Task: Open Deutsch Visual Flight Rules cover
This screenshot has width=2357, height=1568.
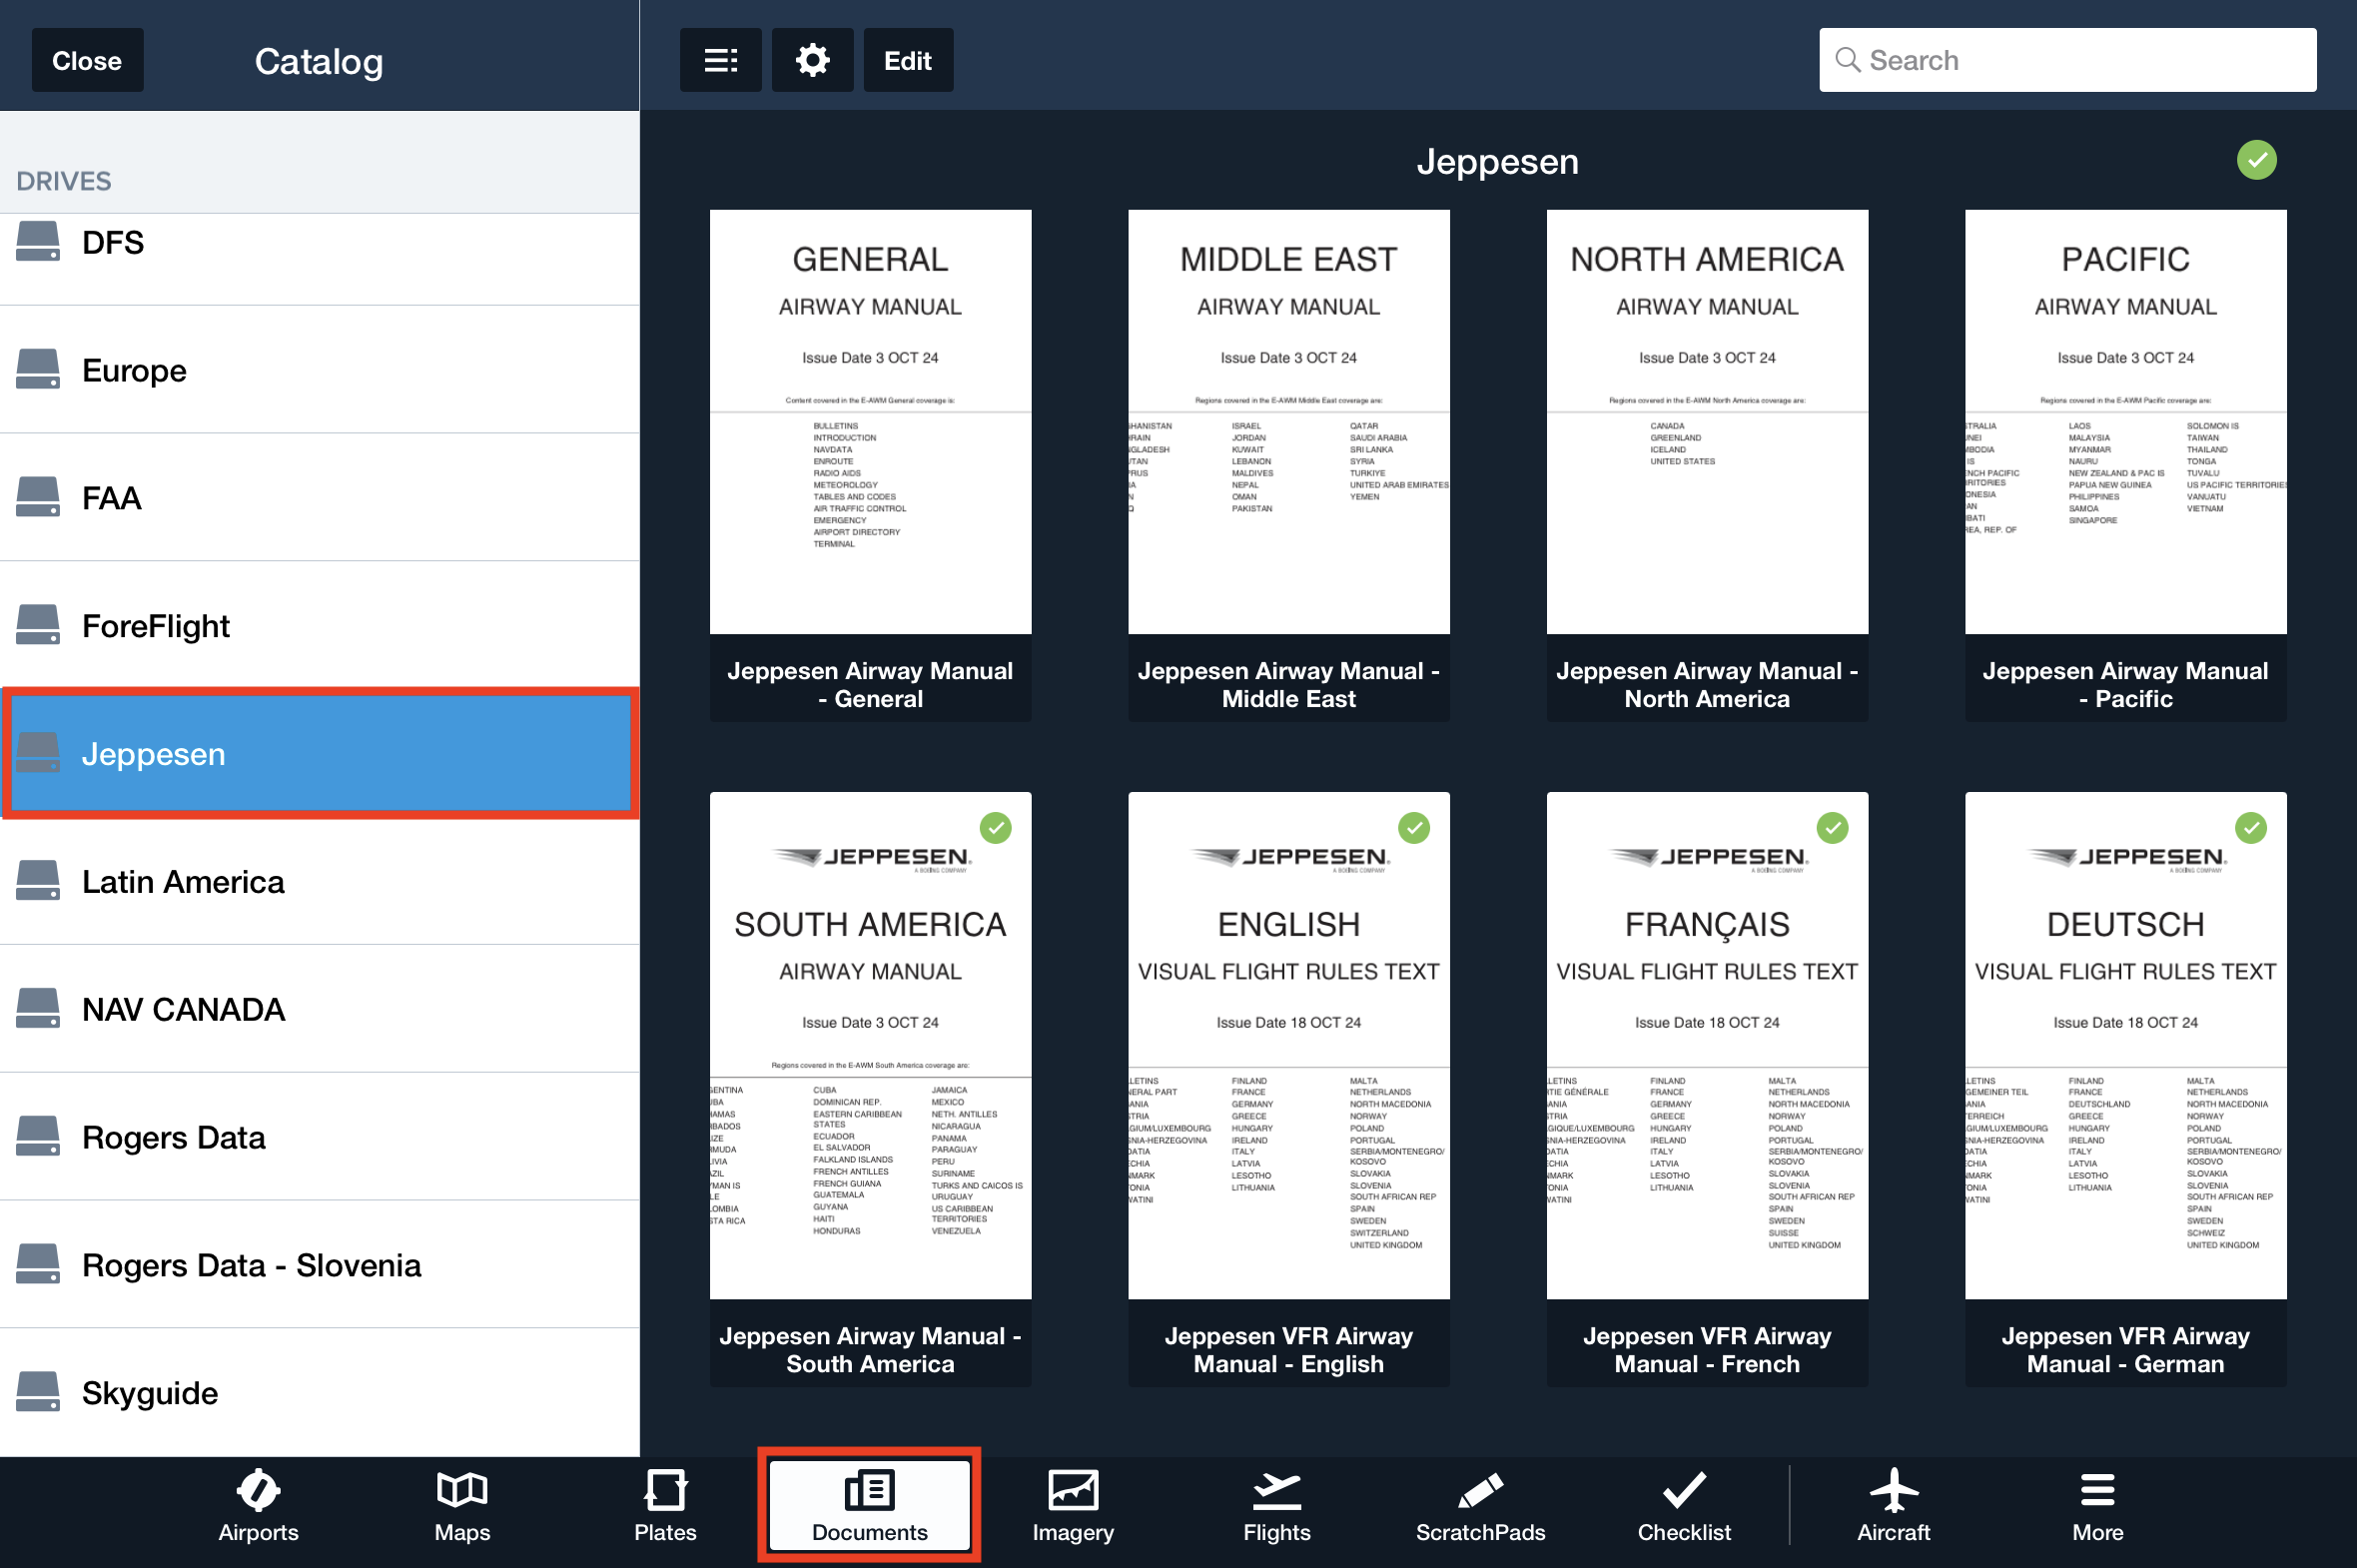Action: click(x=2125, y=1046)
